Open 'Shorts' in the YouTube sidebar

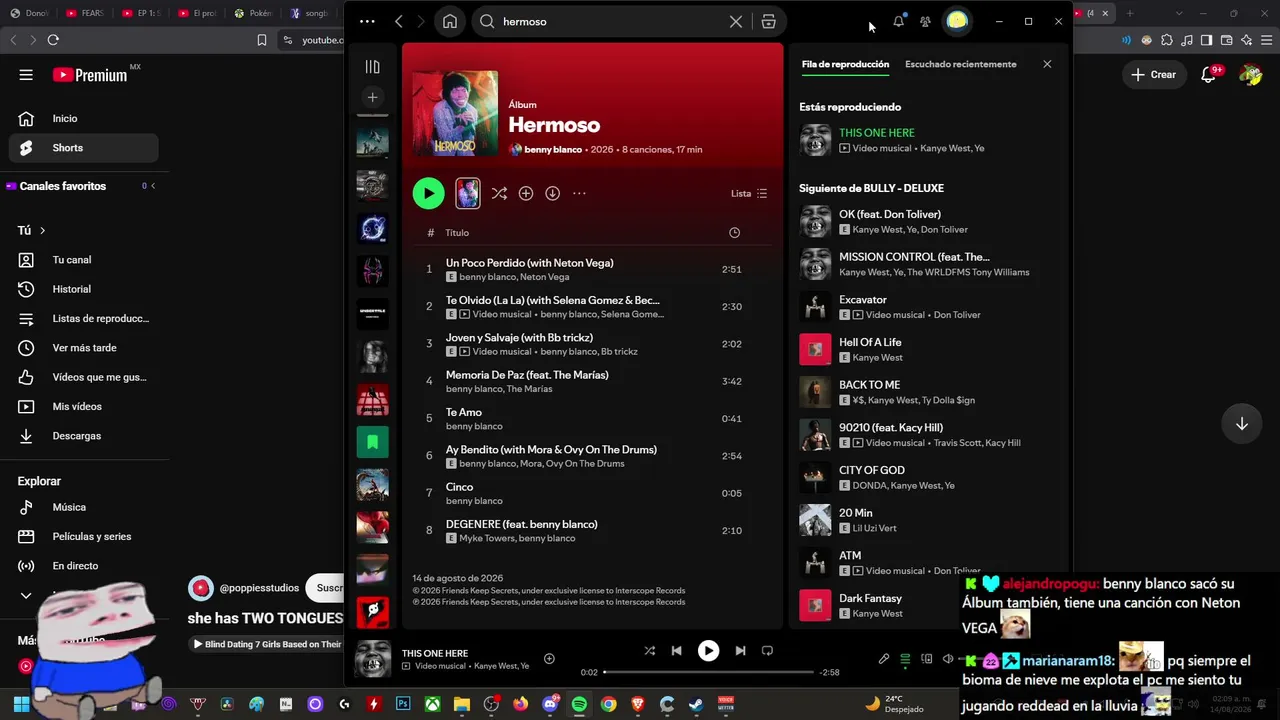[84, 148]
